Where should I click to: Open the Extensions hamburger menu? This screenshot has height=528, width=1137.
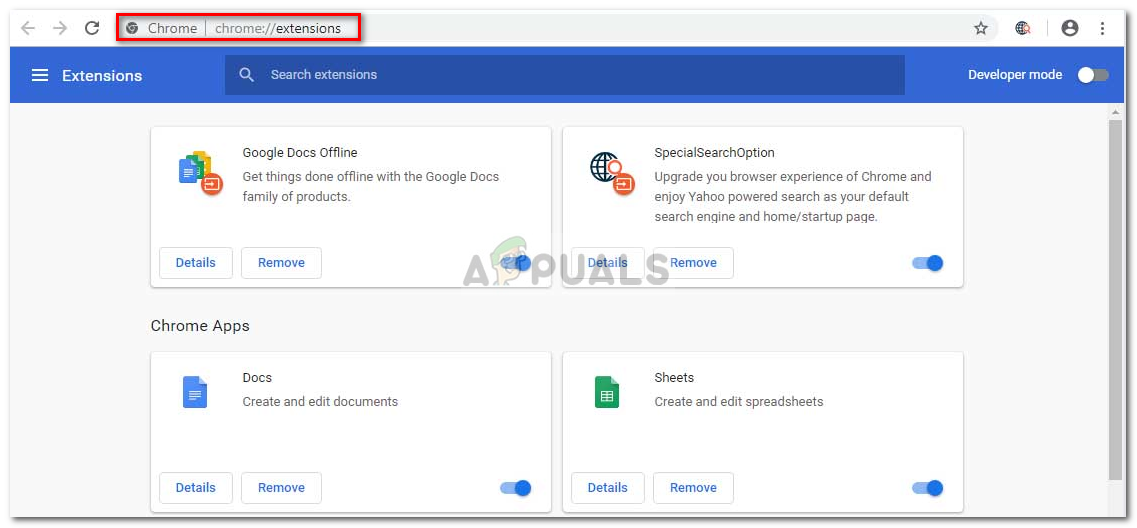point(40,75)
